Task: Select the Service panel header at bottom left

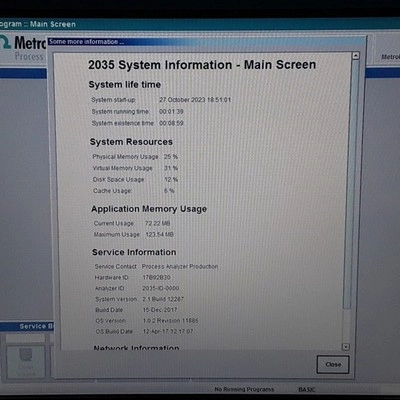Action: (27, 326)
